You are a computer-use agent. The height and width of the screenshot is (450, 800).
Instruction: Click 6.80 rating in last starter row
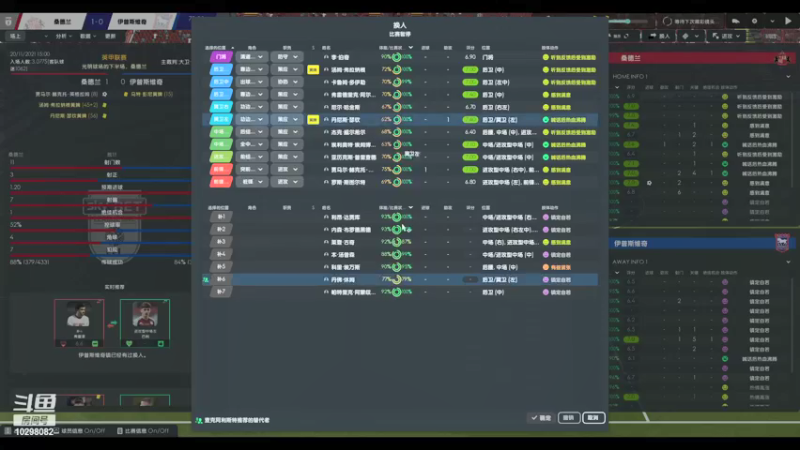[470, 182]
